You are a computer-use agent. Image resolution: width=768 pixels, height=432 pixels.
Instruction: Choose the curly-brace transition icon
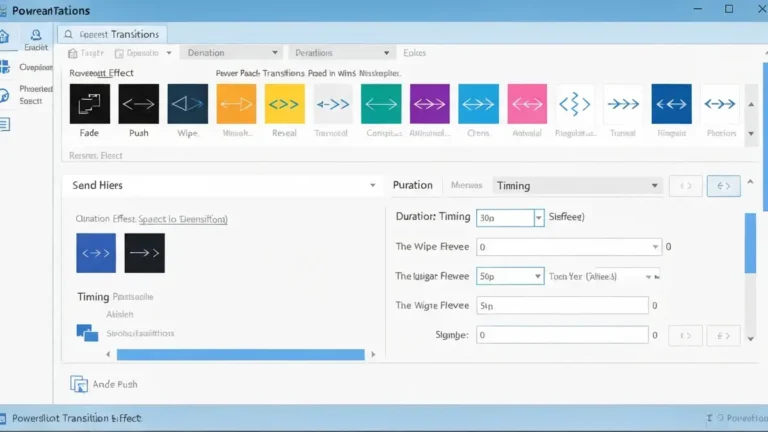click(575, 104)
